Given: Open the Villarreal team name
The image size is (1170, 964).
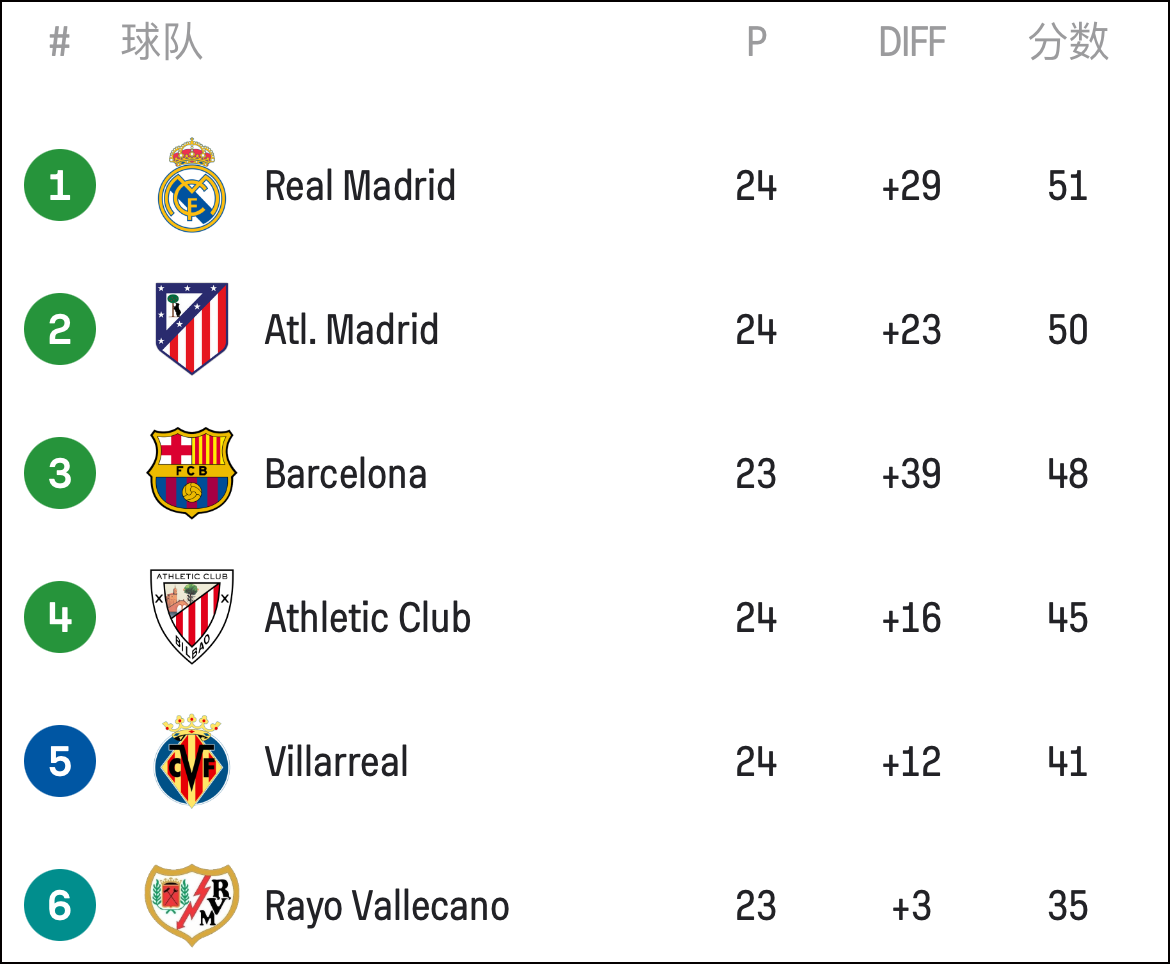Looking at the screenshot, I should 337,762.
